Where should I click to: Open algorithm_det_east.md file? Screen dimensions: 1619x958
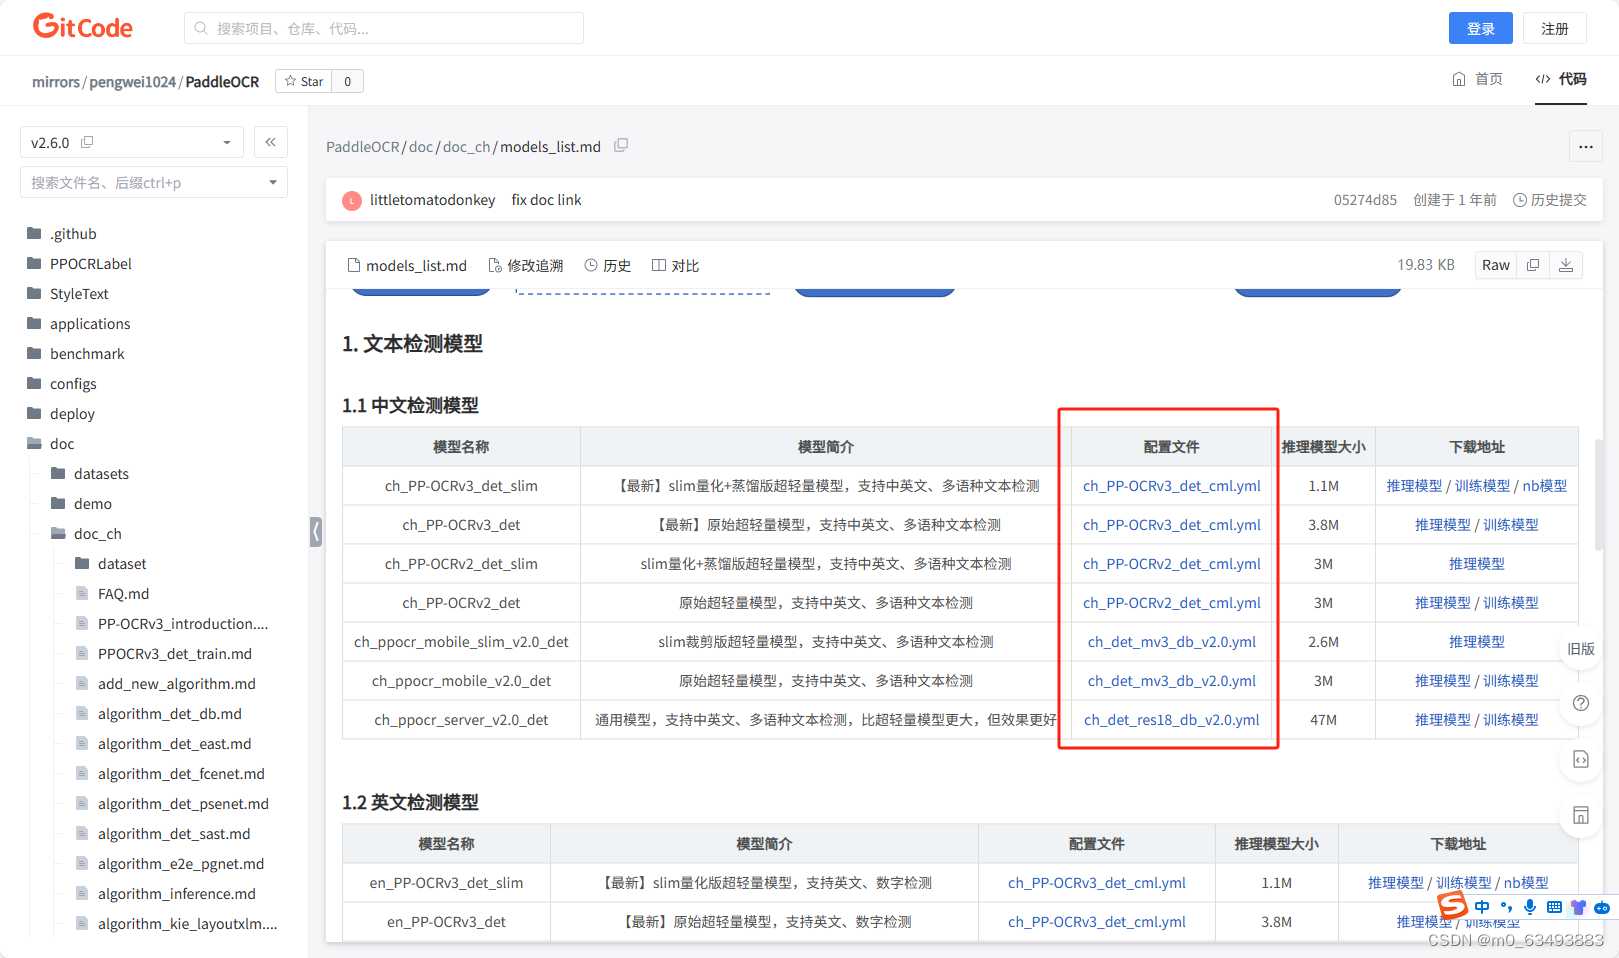pyautogui.click(x=175, y=744)
